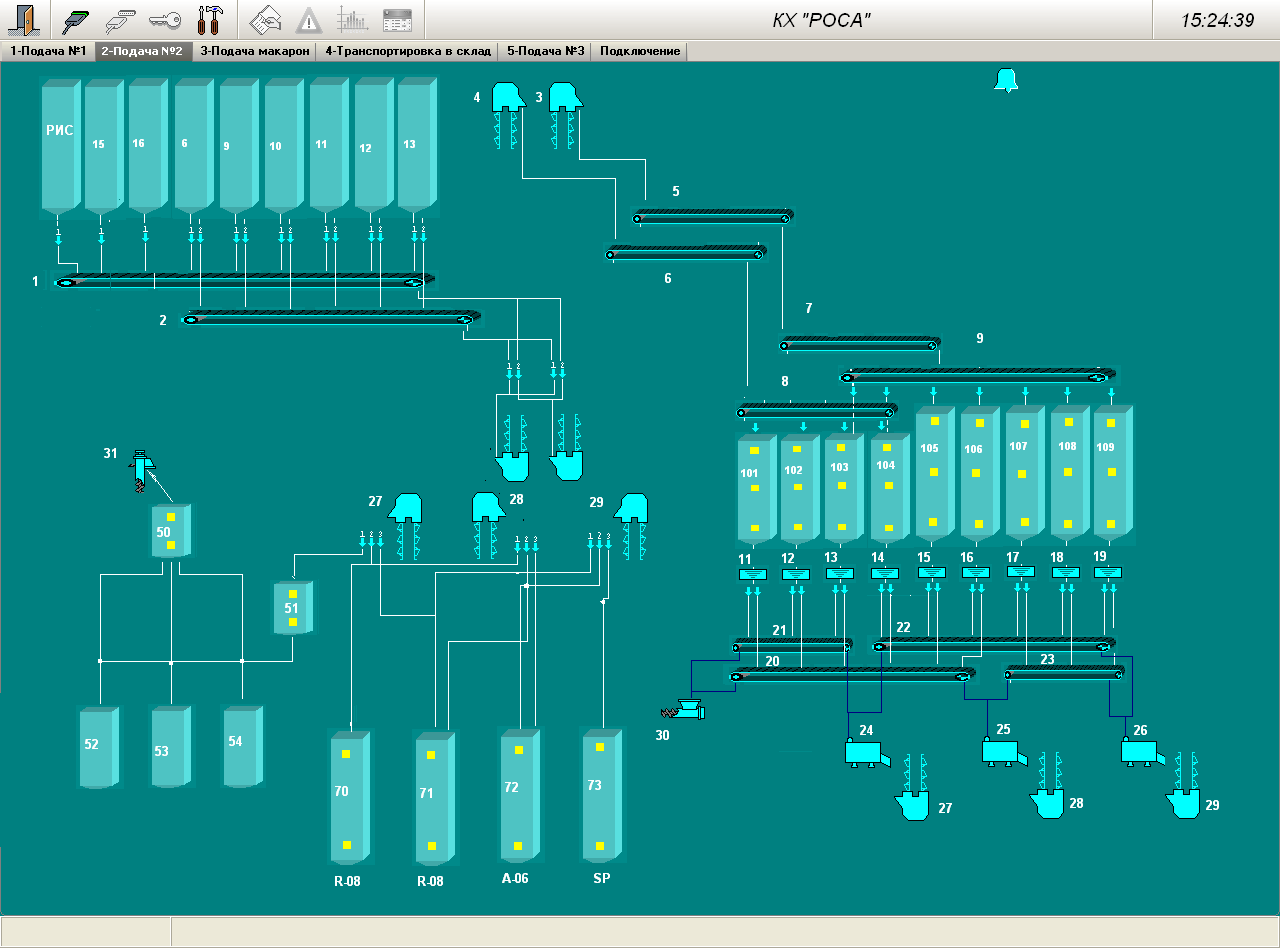The width and height of the screenshot is (1280, 948).
Task: Select the РИС silo
Action: (59, 146)
